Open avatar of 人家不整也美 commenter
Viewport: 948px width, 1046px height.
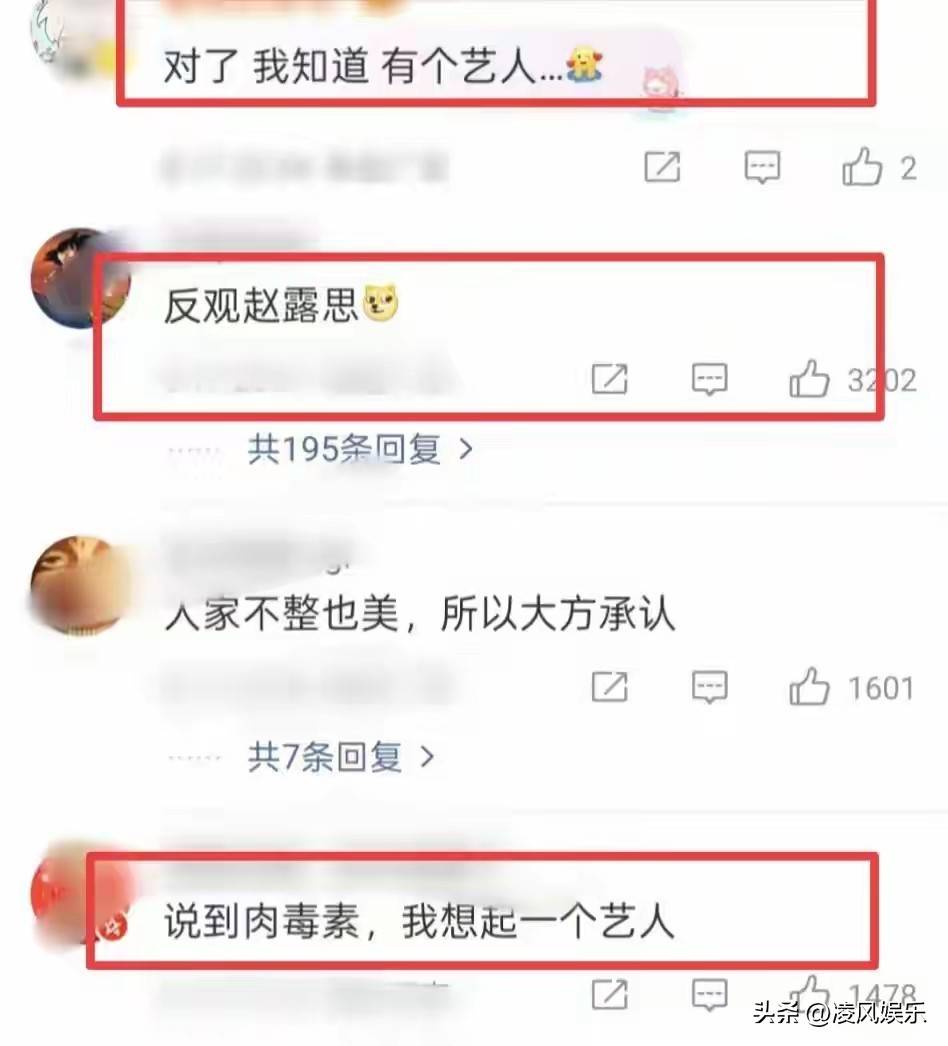pos(80,586)
